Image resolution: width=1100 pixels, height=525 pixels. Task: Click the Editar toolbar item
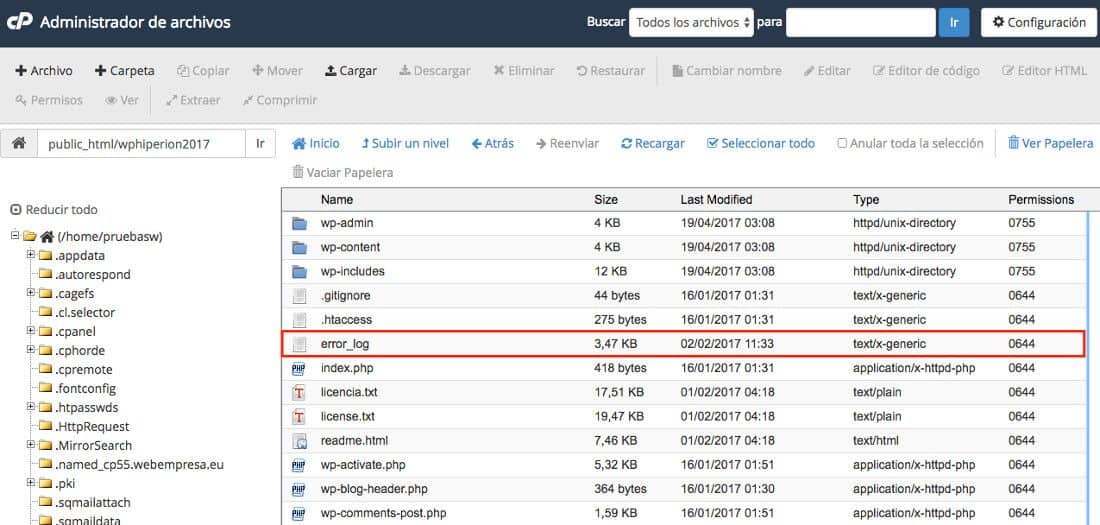[827, 71]
